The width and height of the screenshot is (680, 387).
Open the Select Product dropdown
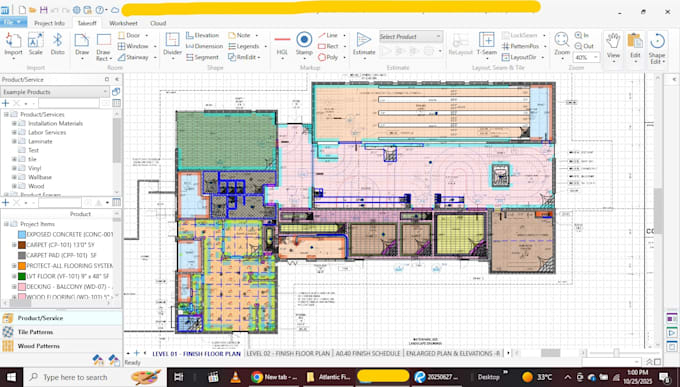411,37
